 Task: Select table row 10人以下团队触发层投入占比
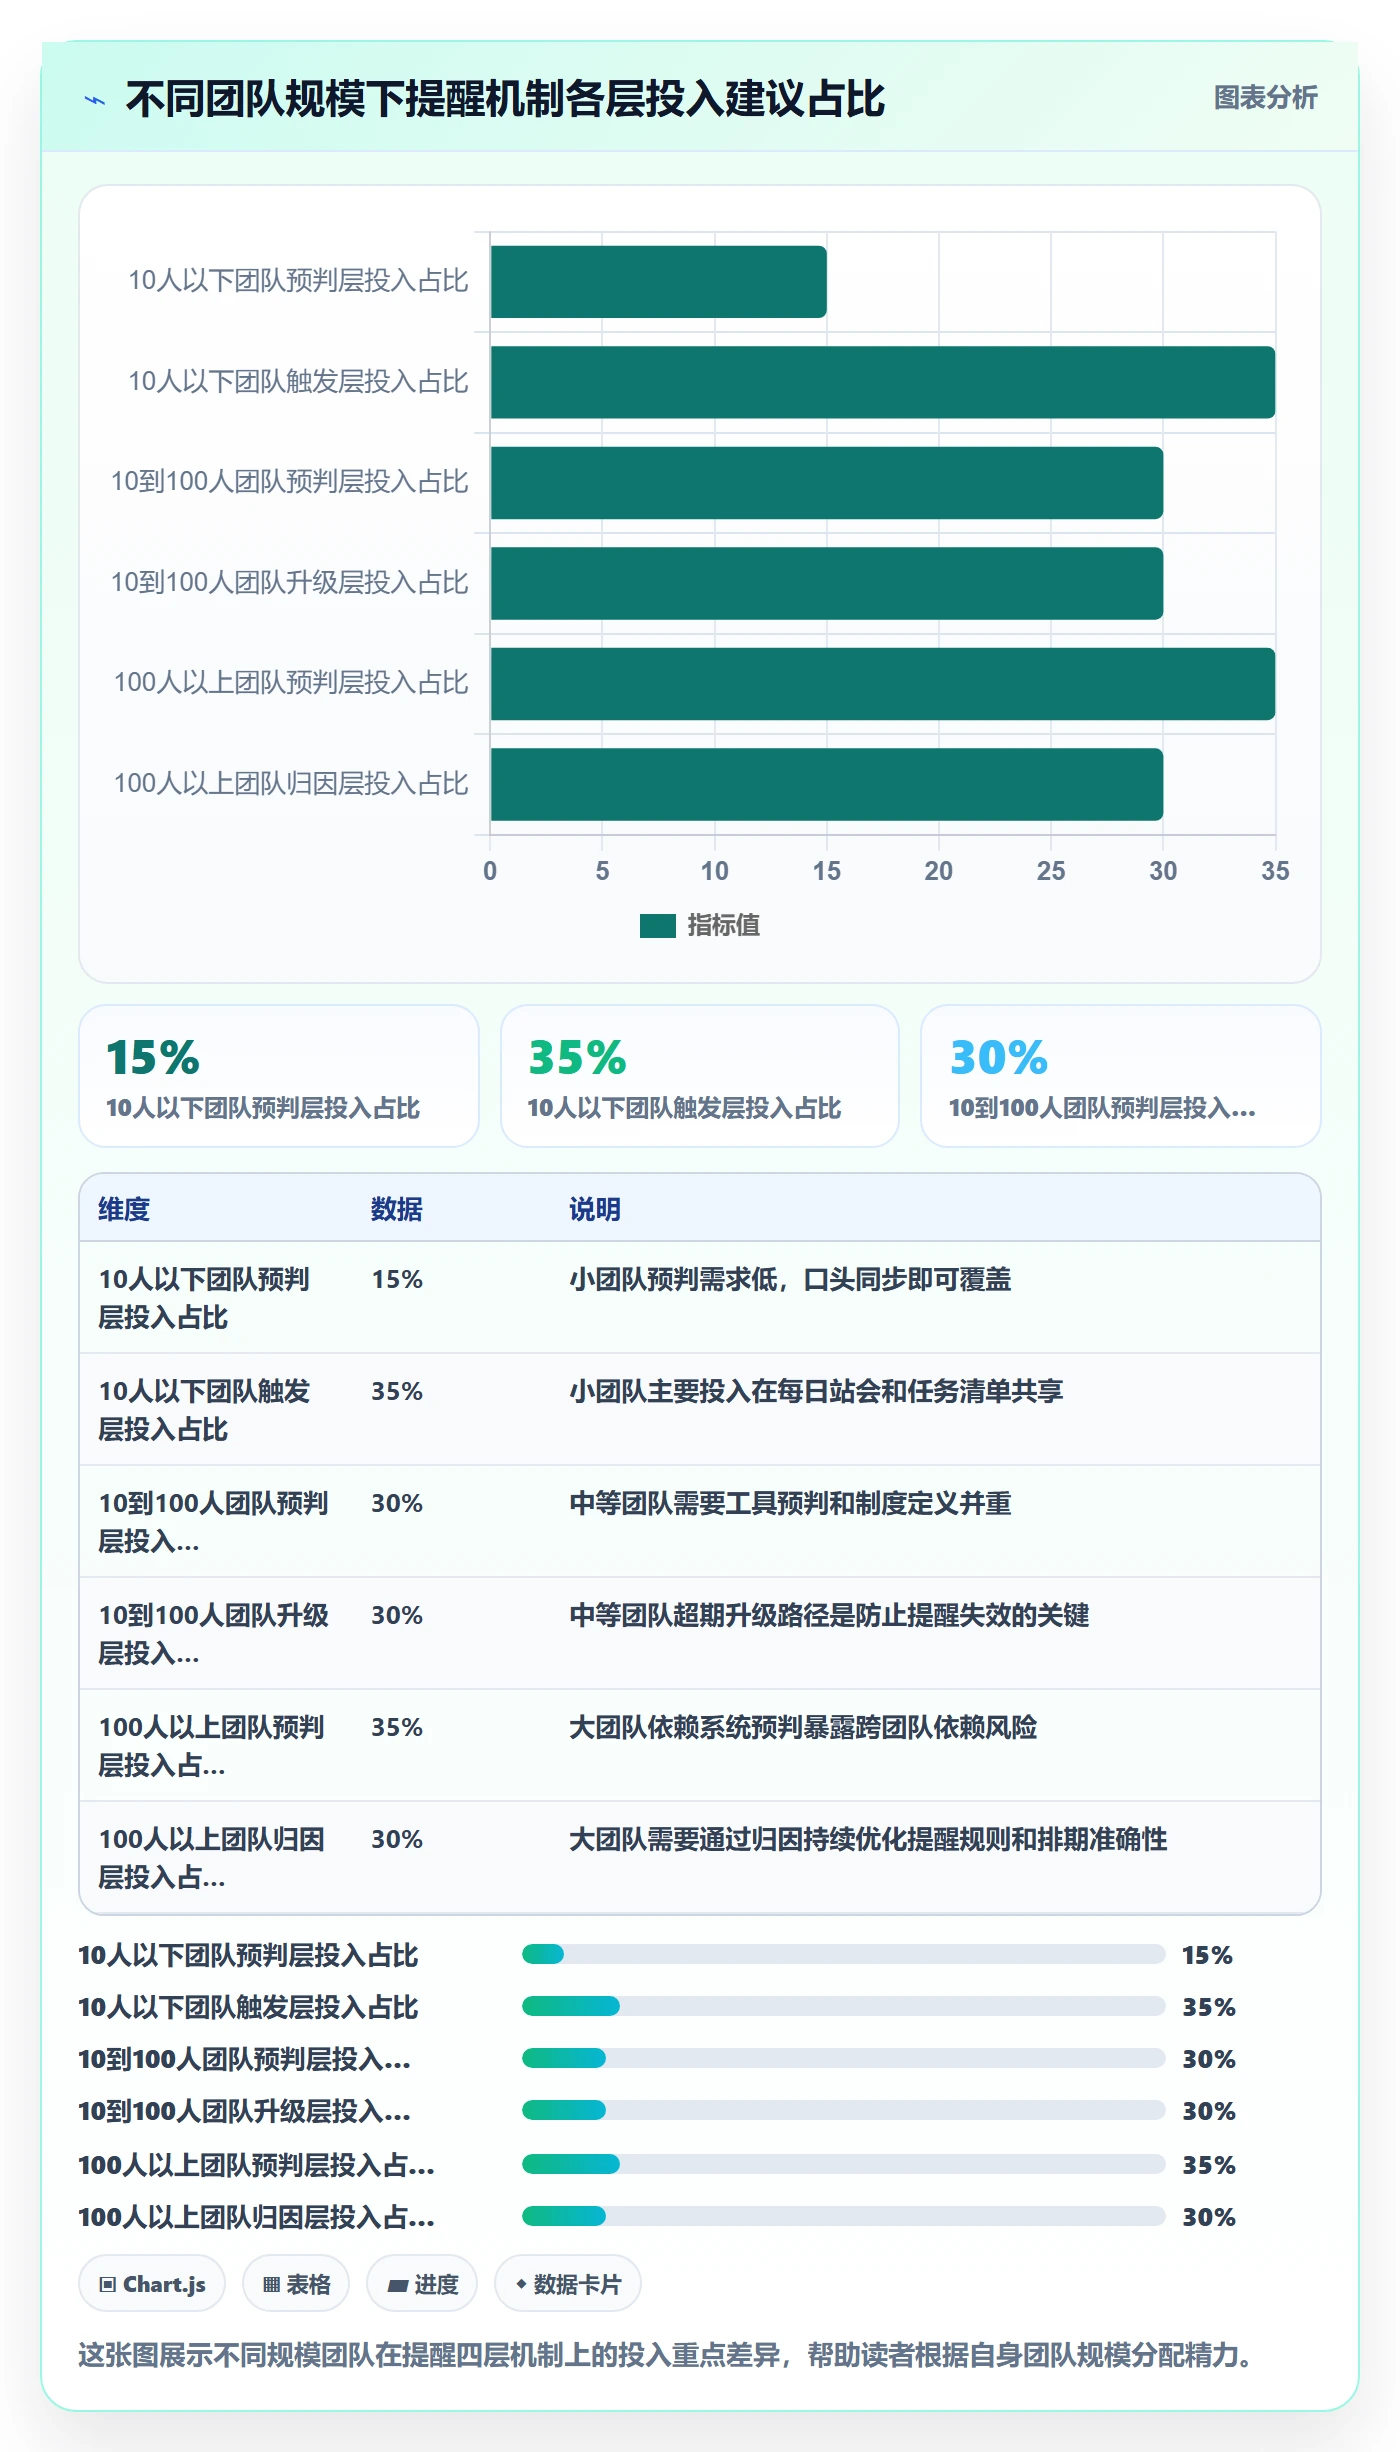pyautogui.click(x=700, y=1410)
